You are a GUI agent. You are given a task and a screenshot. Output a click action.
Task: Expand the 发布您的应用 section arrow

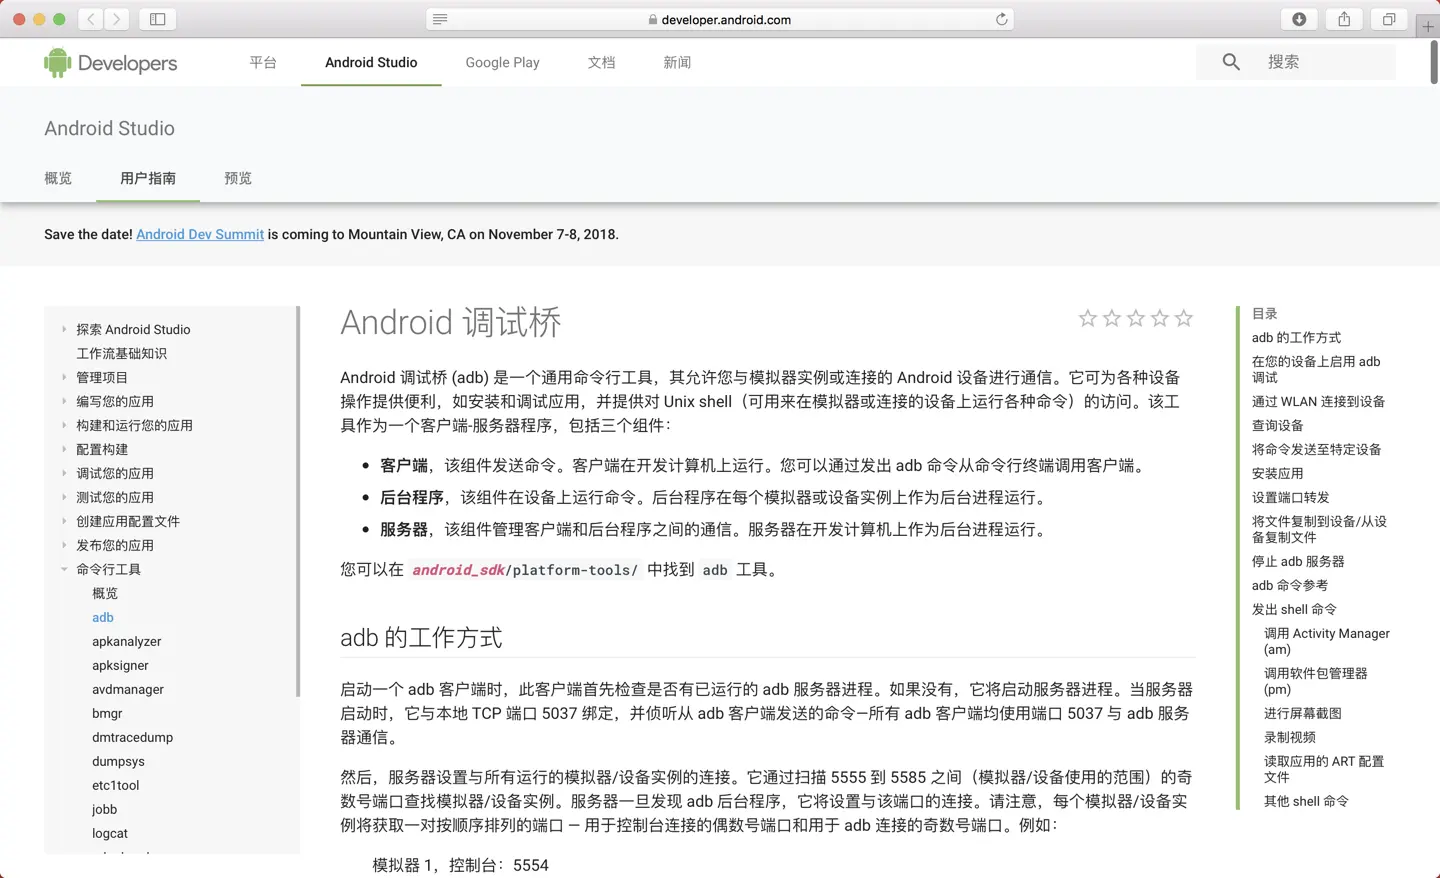point(64,545)
